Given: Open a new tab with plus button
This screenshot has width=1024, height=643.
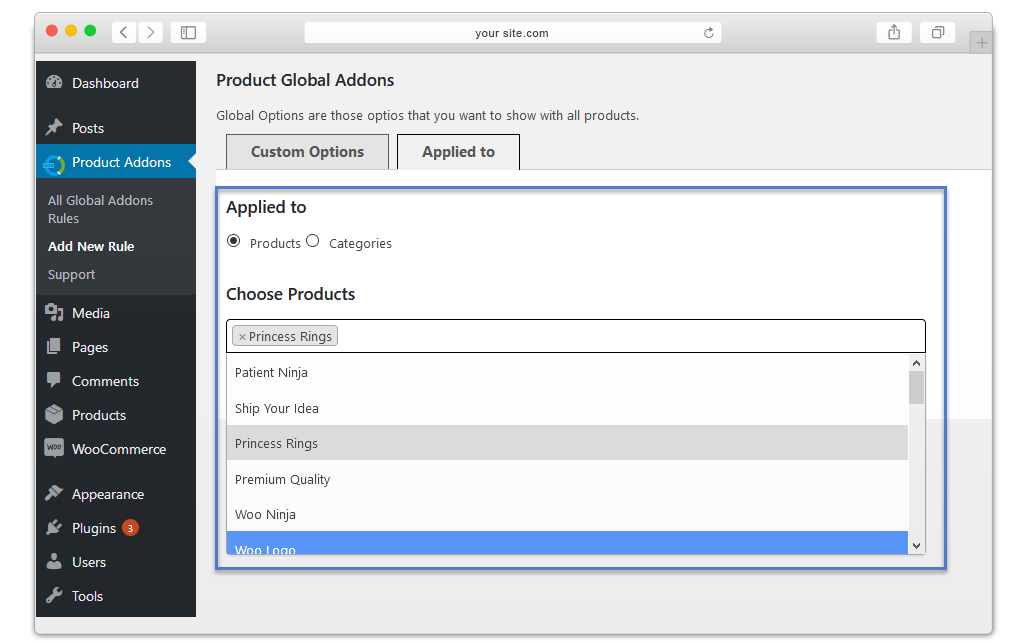Looking at the screenshot, I should pos(981,43).
